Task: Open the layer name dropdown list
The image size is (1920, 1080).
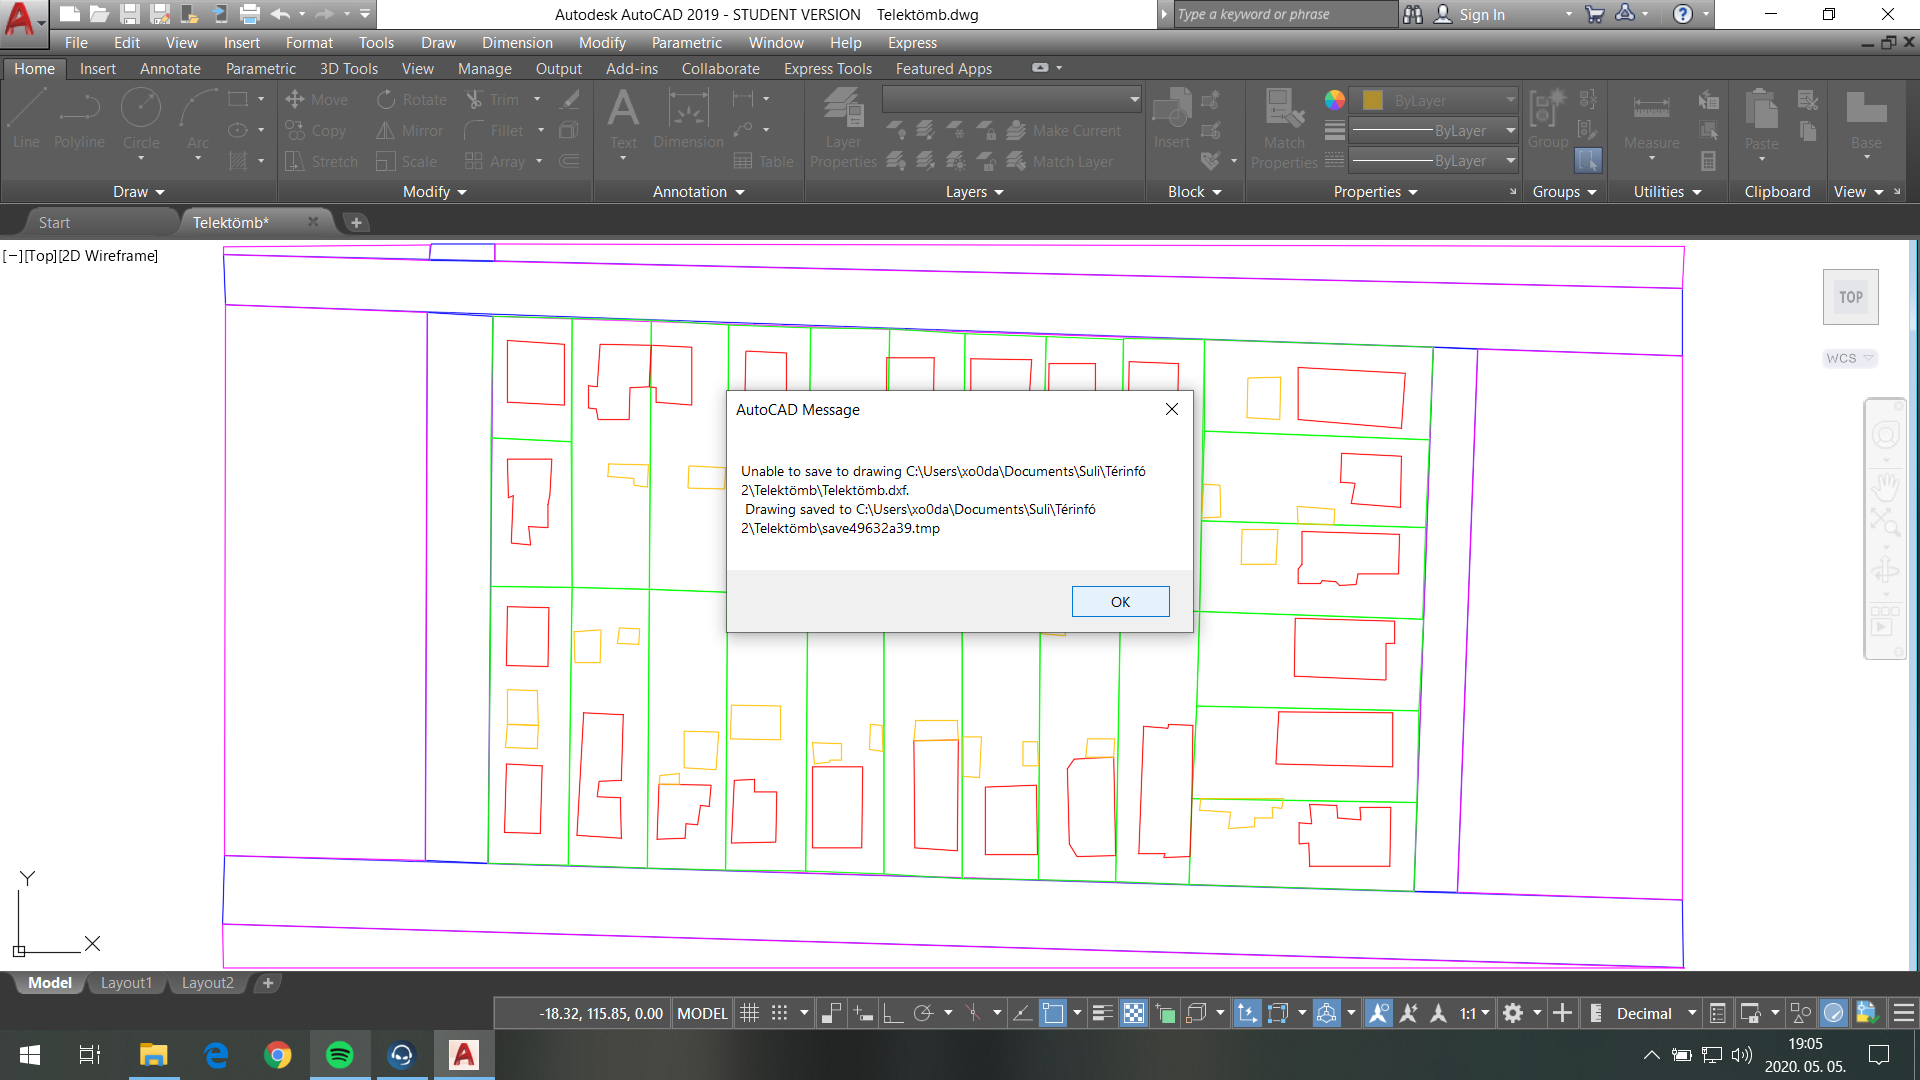Action: (1012, 99)
